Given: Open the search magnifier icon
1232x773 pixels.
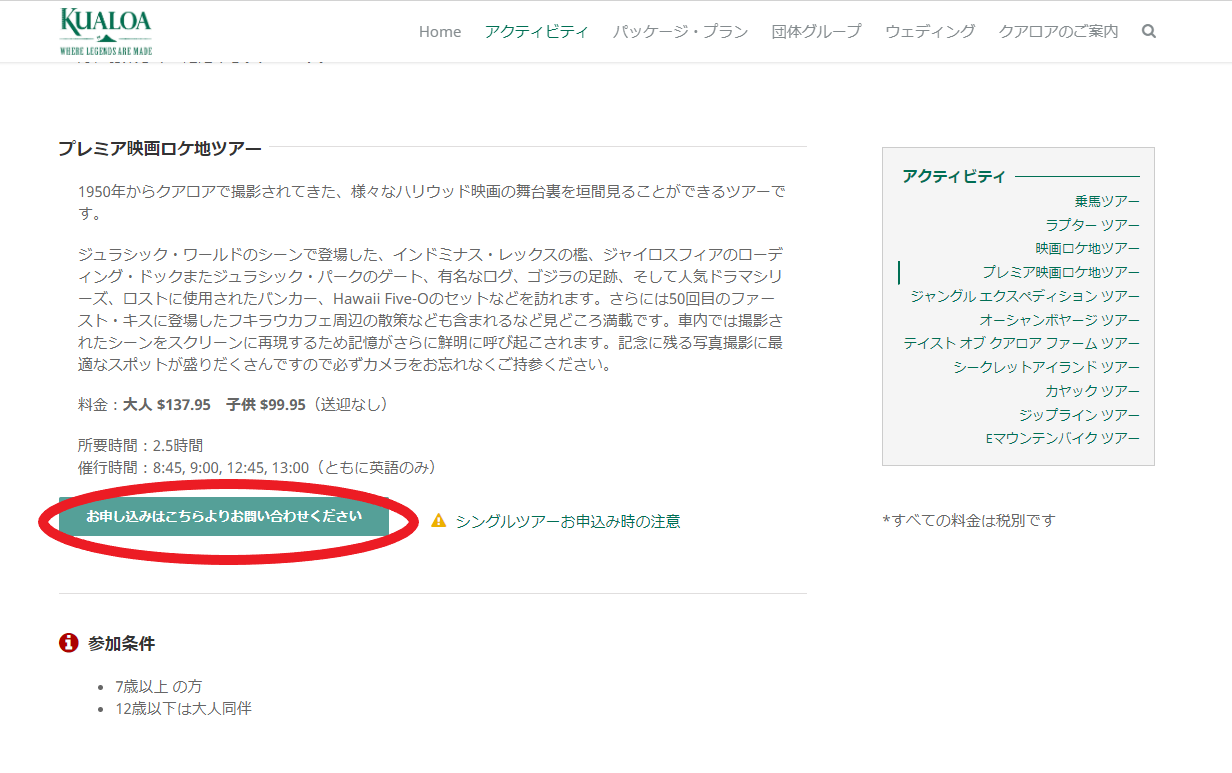Looking at the screenshot, I should (x=1149, y=31).
